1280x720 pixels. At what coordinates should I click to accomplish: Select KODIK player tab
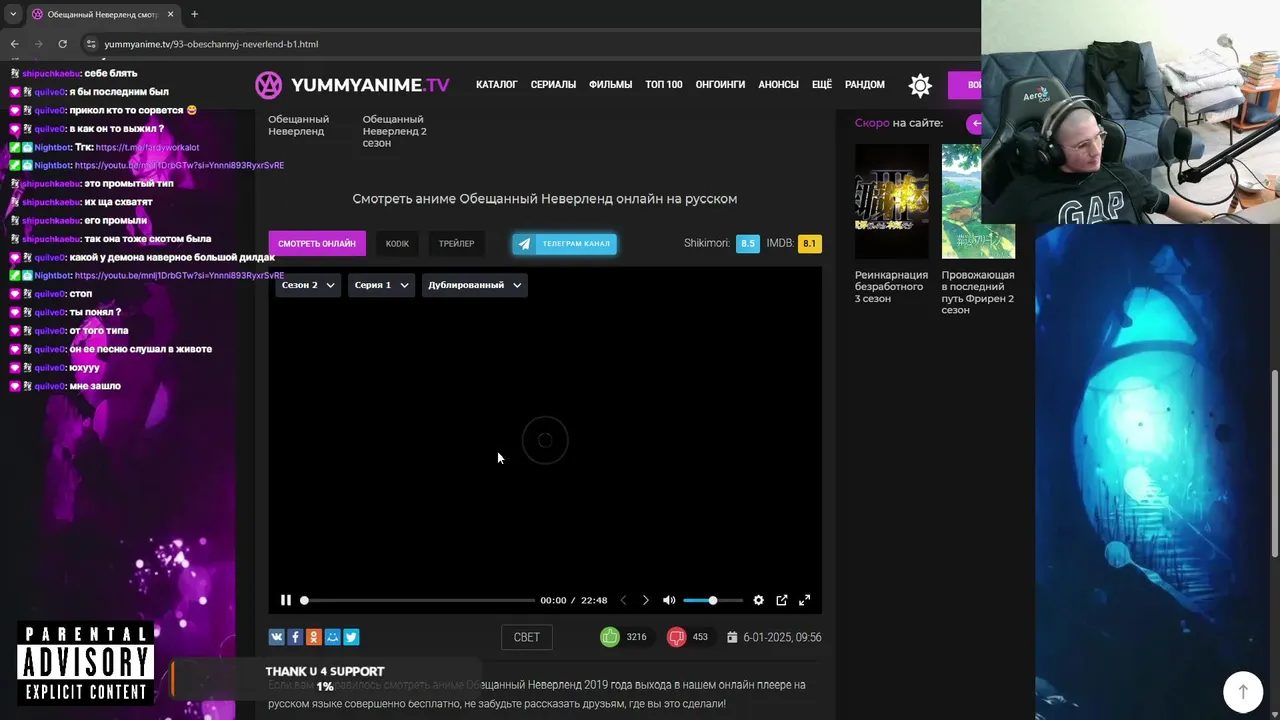(x=397, y=244)
